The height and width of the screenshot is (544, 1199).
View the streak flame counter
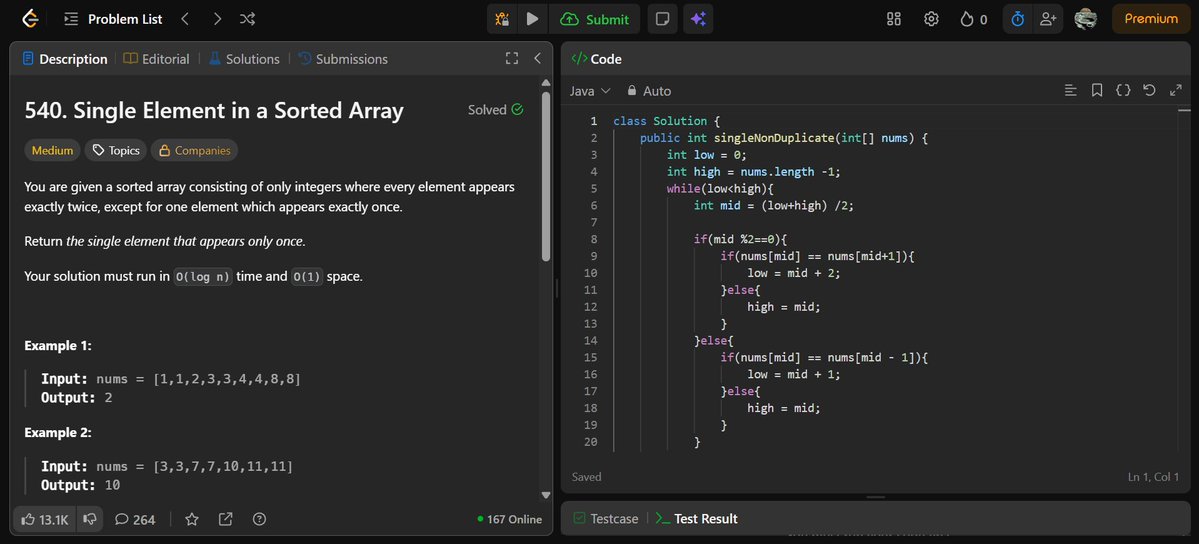(974, 19)
